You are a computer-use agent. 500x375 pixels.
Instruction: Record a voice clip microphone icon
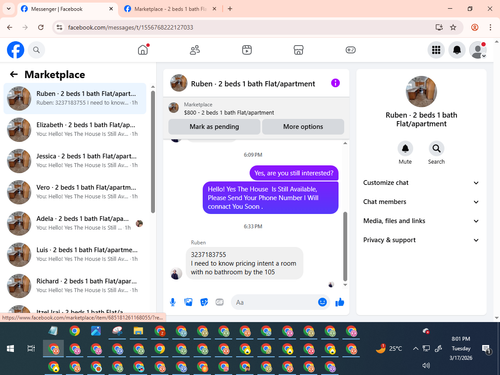(173, 302)
